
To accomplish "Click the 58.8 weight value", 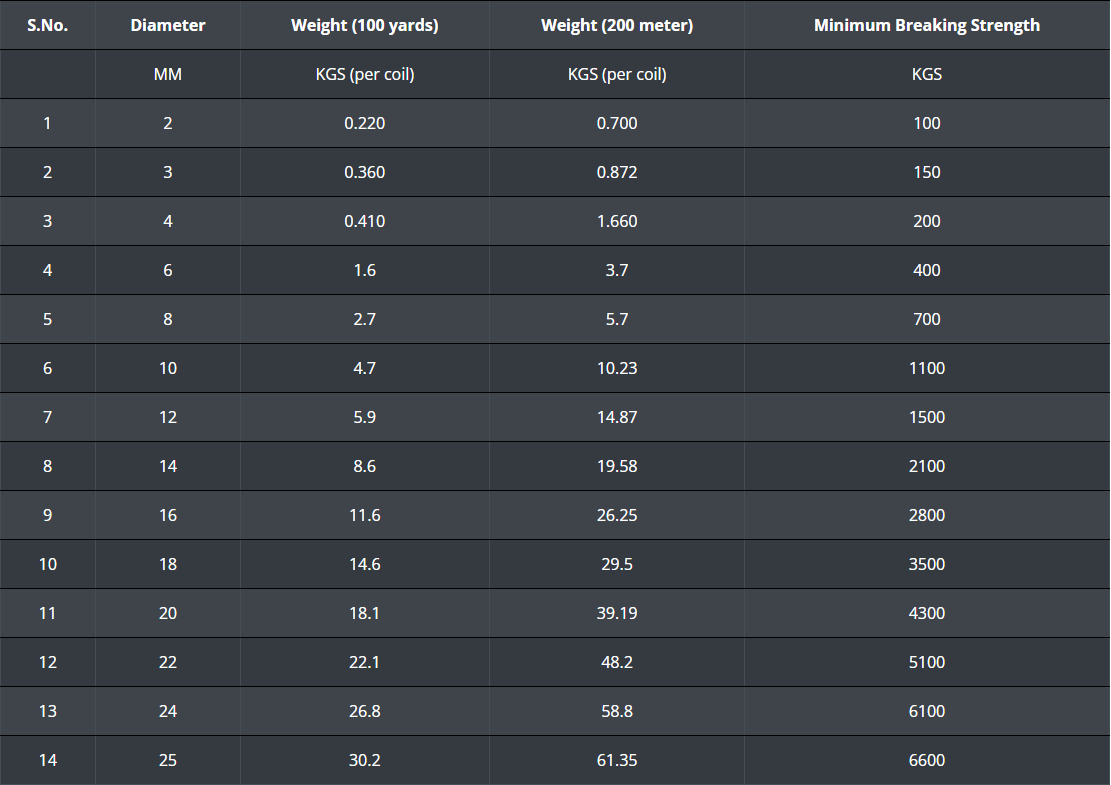I will coord(617,711).
